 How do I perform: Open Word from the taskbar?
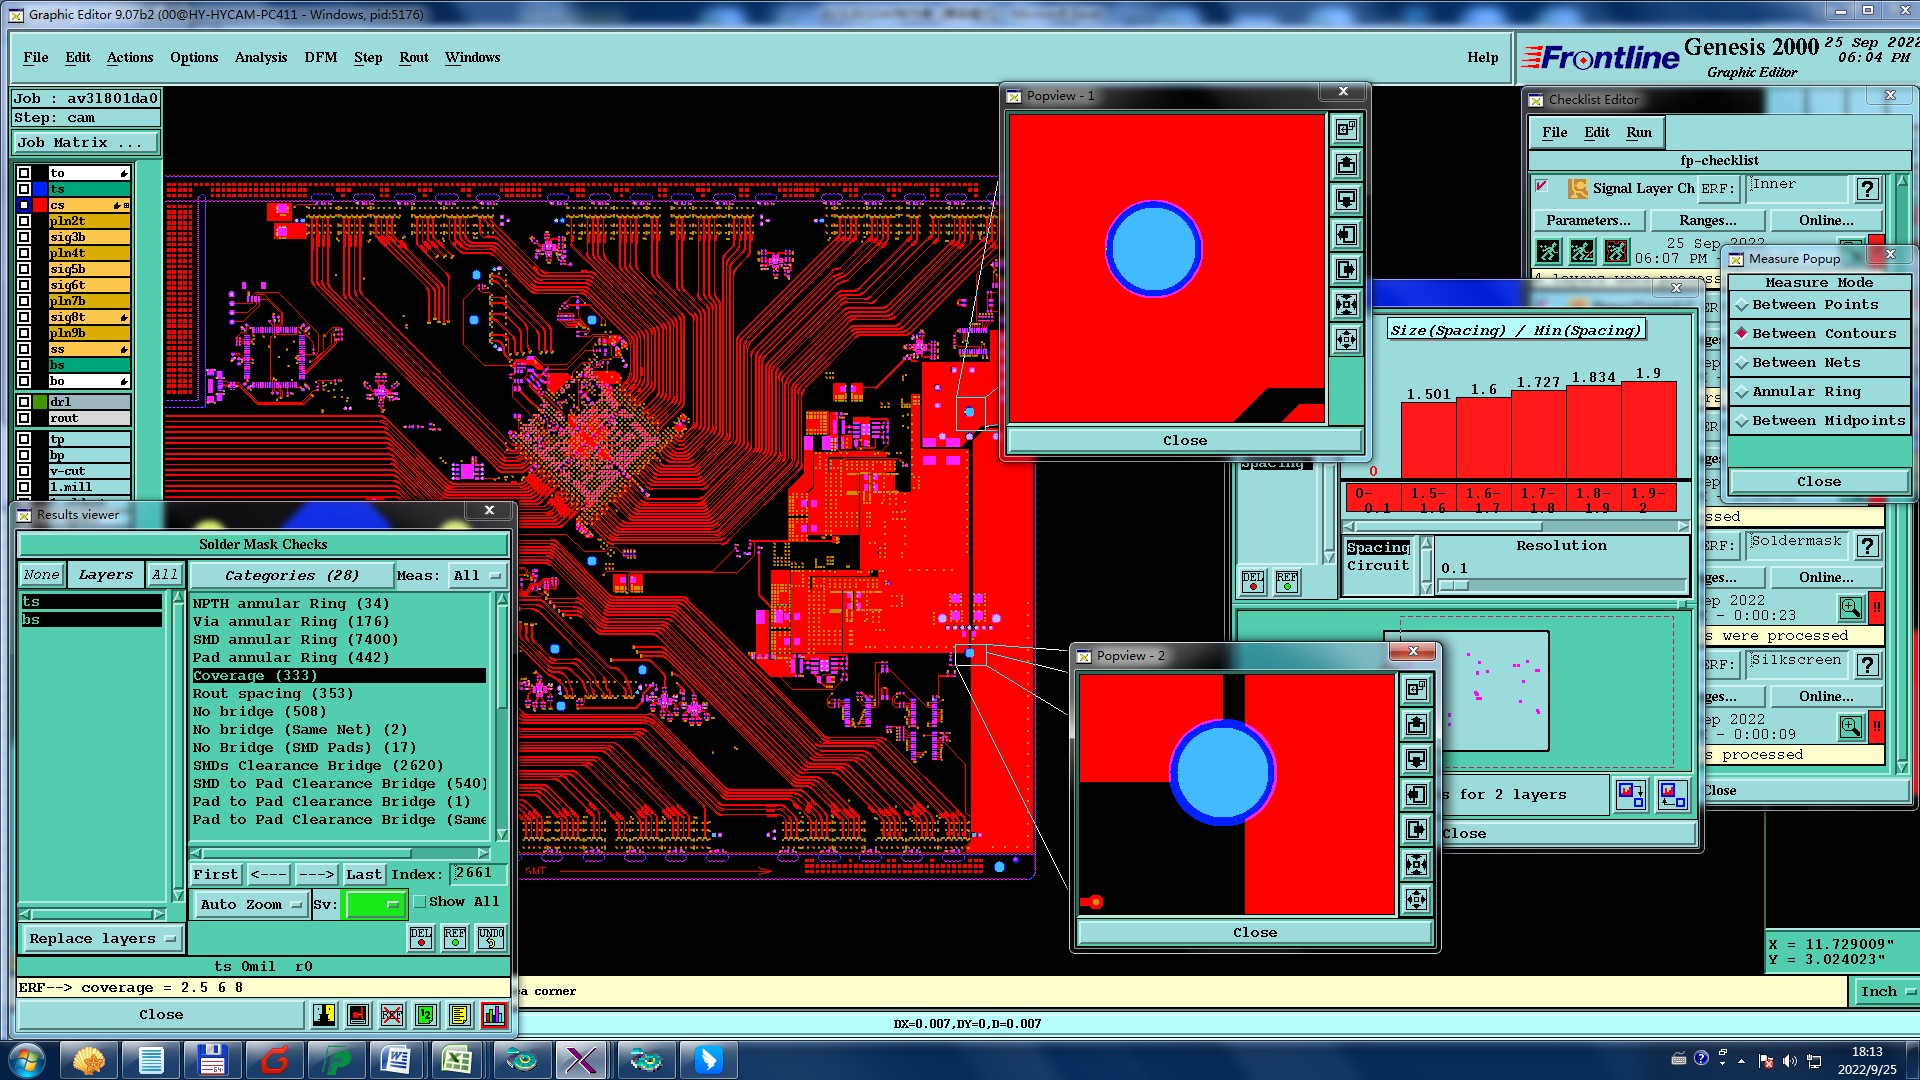point(395,1060)
